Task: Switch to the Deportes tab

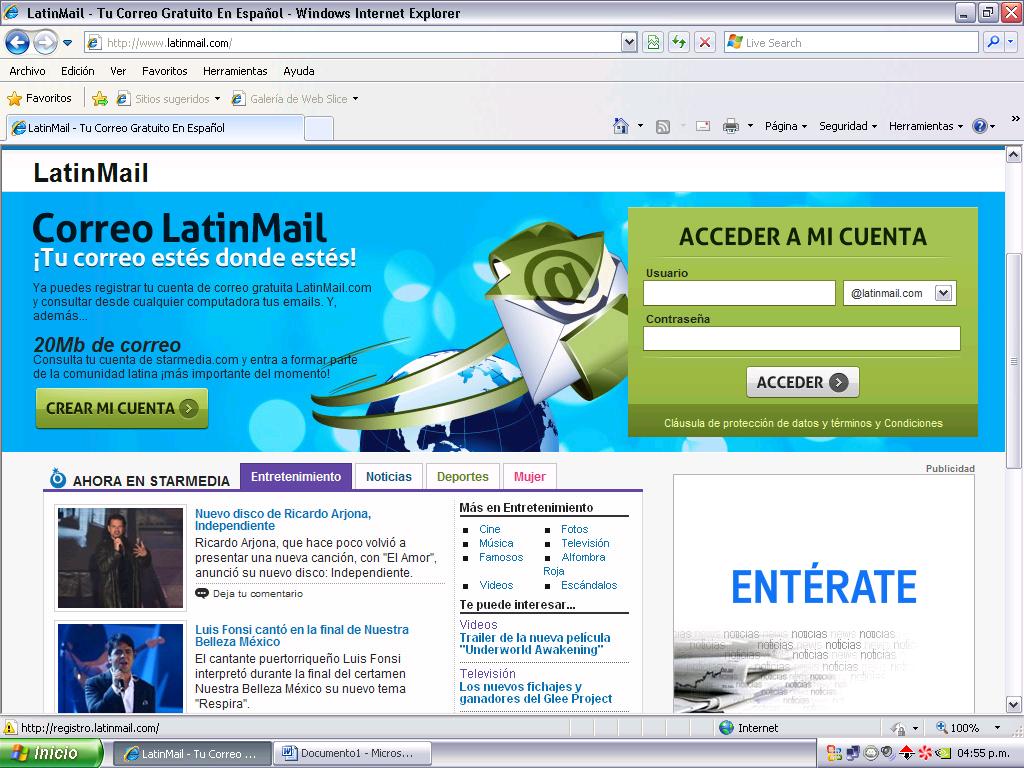Action: click(x=462, y=476)
